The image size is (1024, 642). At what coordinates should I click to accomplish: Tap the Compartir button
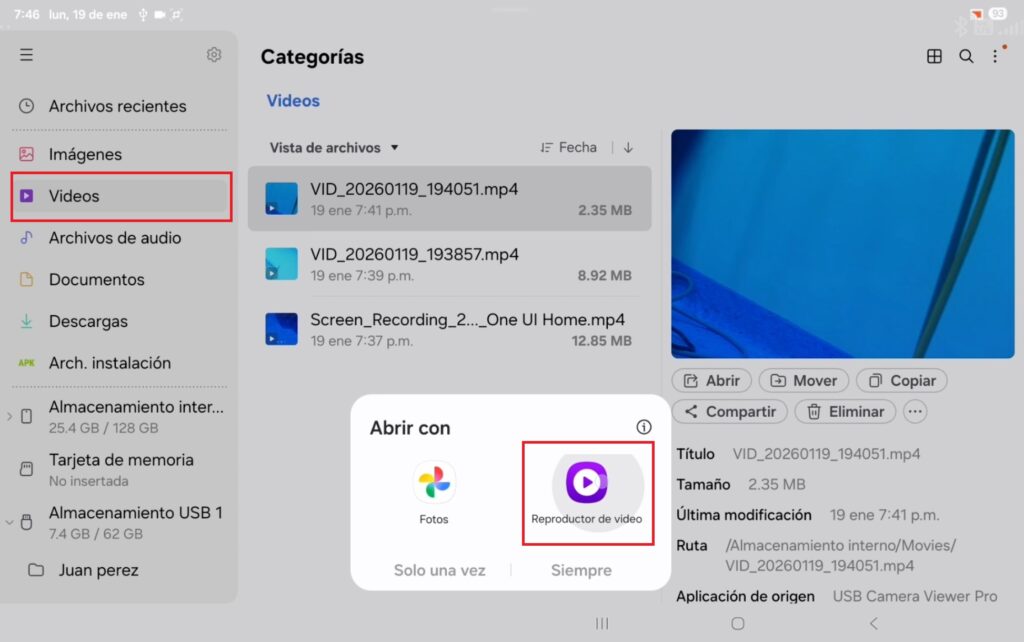click(x=729, y=411)
